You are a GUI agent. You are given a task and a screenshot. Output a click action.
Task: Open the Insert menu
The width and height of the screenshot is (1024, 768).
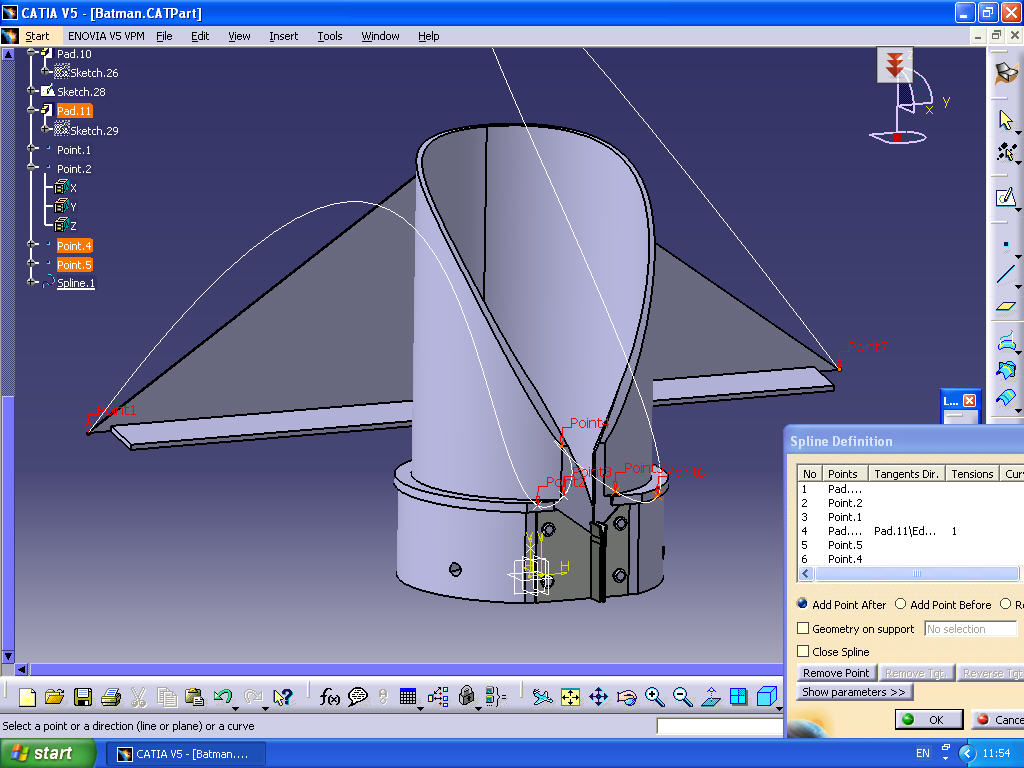283,36
